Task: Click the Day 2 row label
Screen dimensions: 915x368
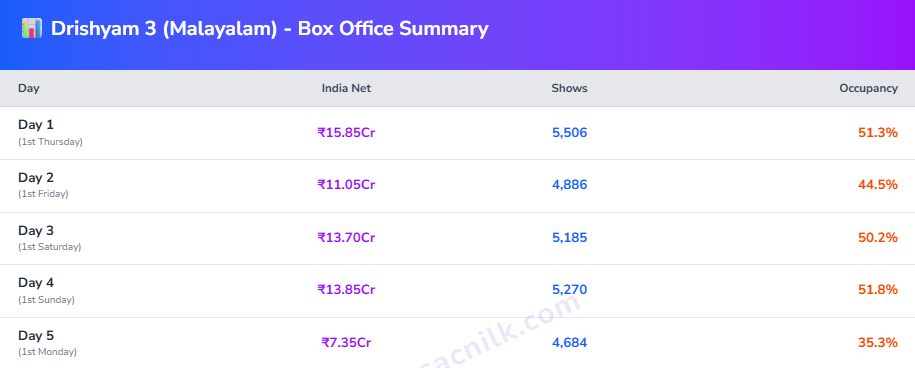Action: click(36, 178)
